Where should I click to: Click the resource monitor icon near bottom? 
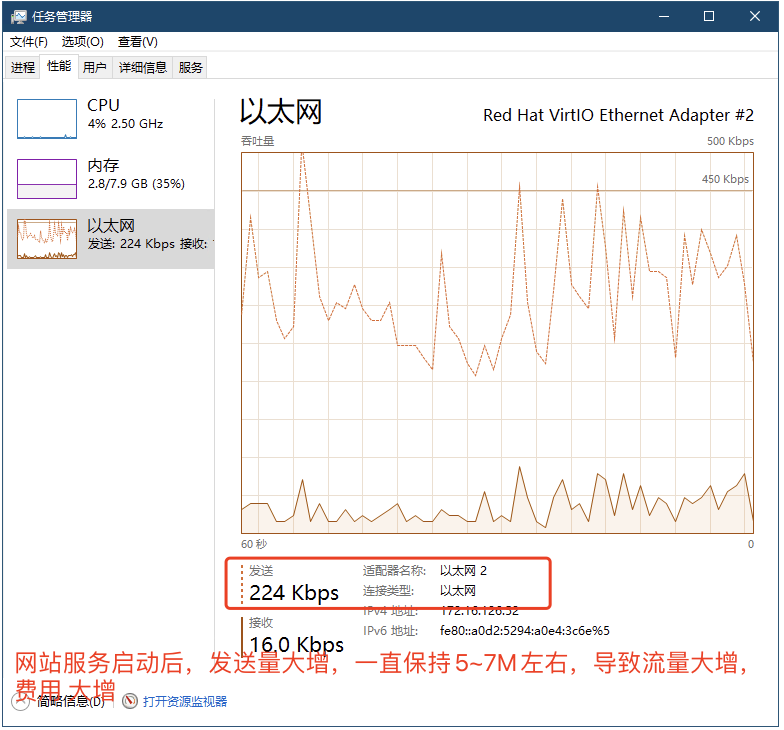(x=130, y=702)
